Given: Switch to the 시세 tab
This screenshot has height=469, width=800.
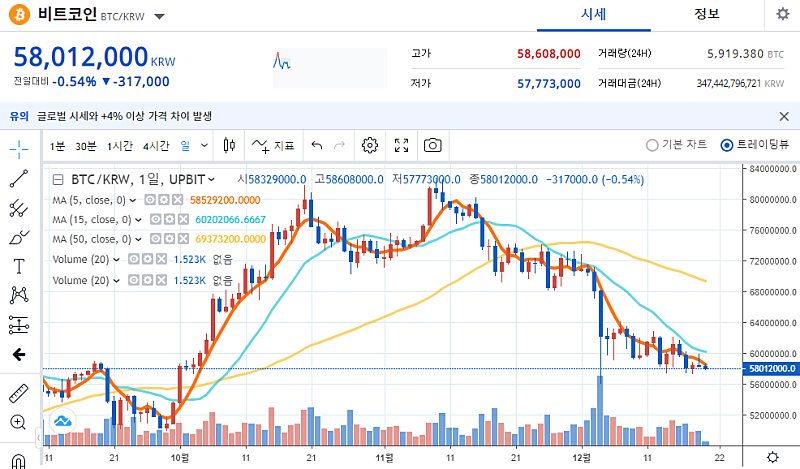Looking at the screenshot, I should 593,14.
